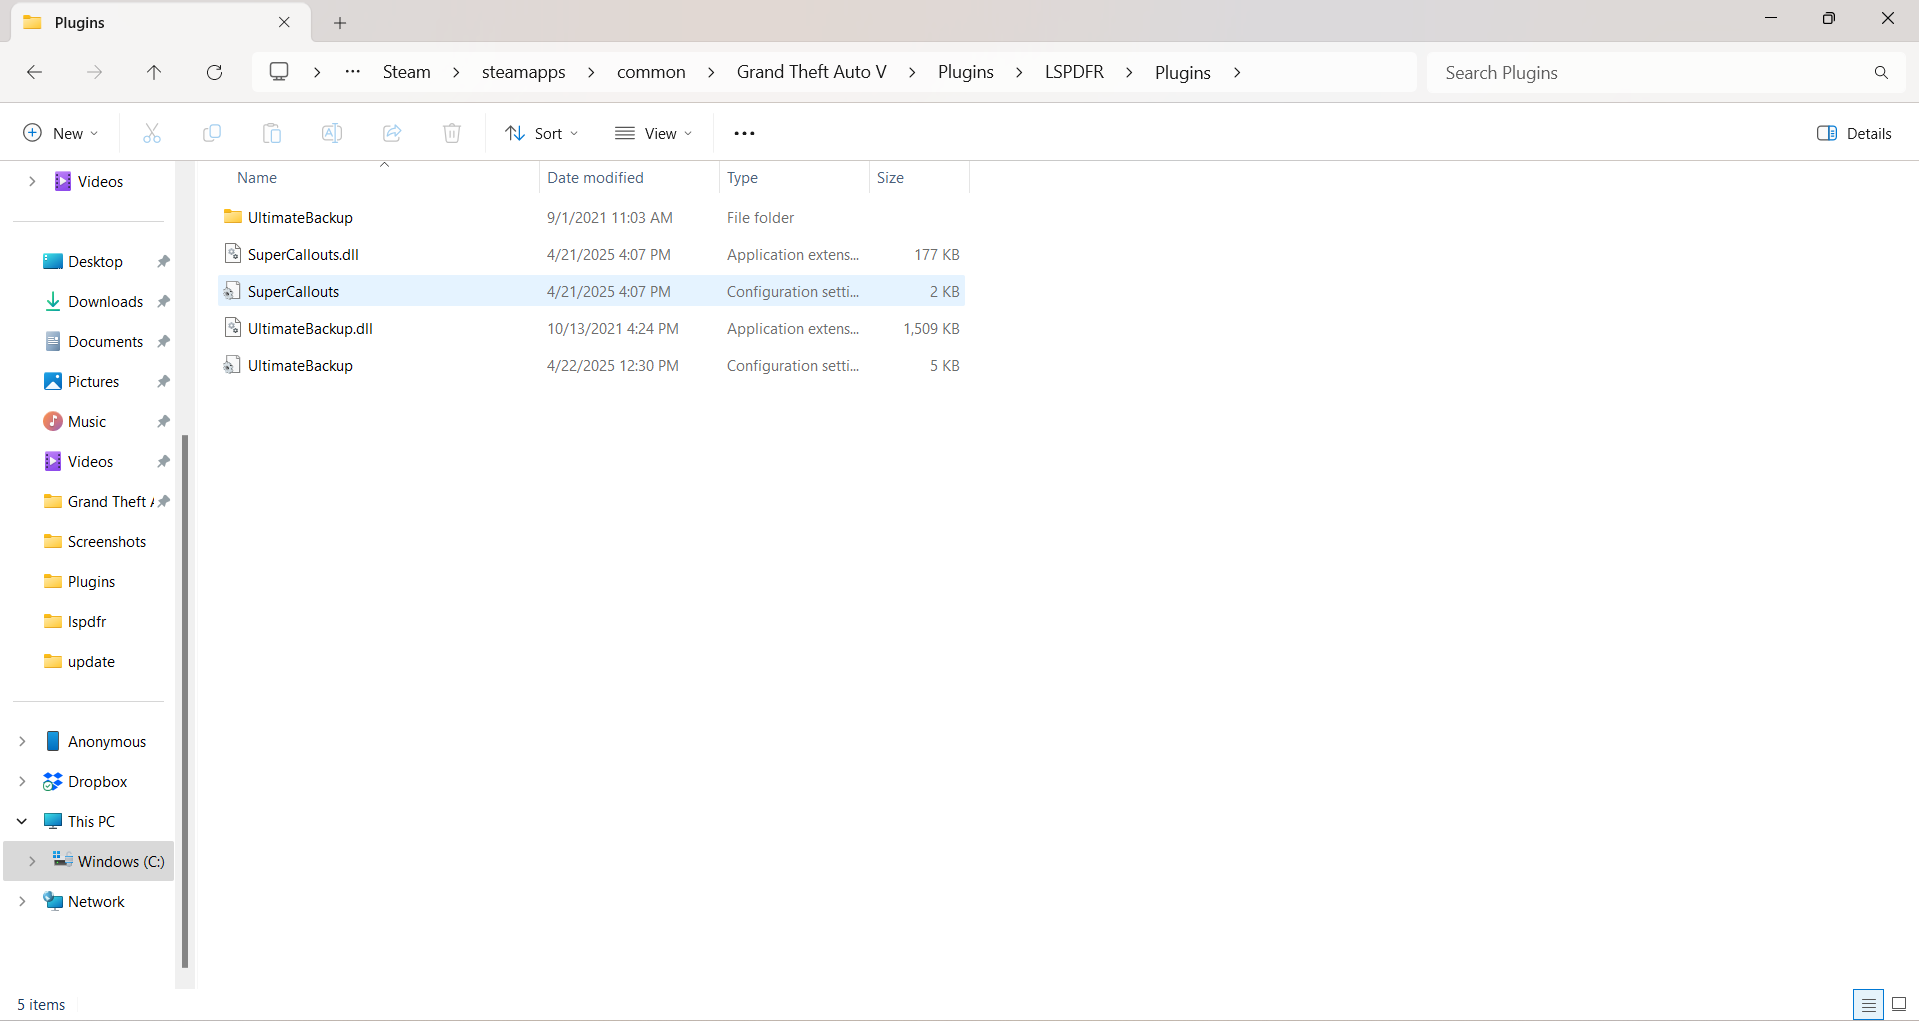Sort by Date modified column header
Screen dimensions: 1919x1021
595,177
